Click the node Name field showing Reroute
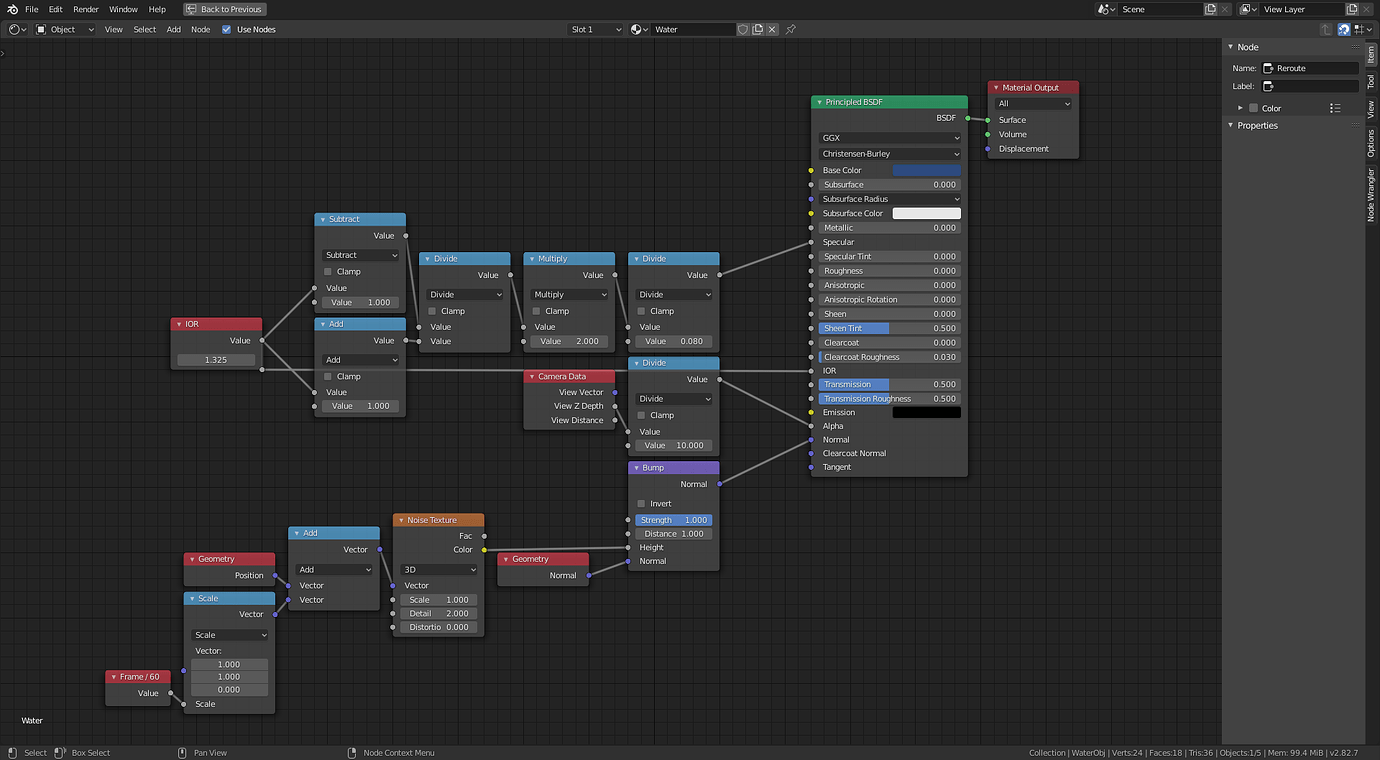1380x760 pixels. tap(1310, 68)
